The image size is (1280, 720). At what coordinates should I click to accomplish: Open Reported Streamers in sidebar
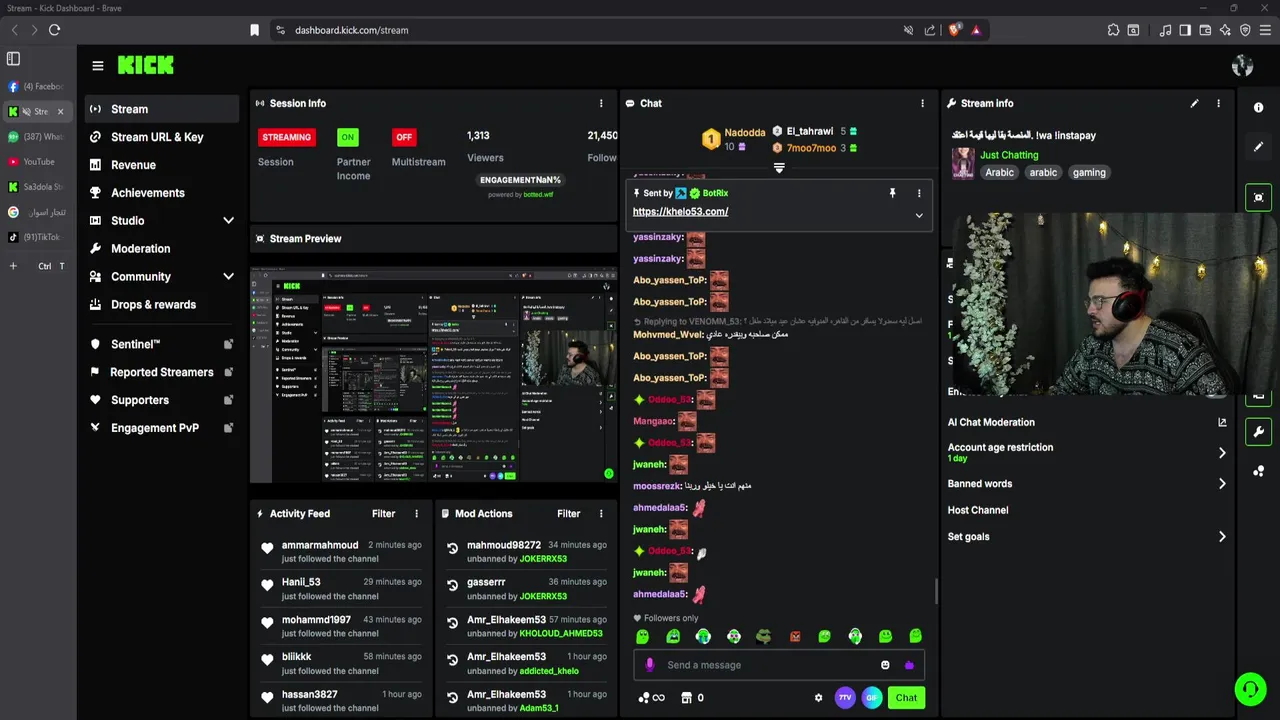click(160, 372)
